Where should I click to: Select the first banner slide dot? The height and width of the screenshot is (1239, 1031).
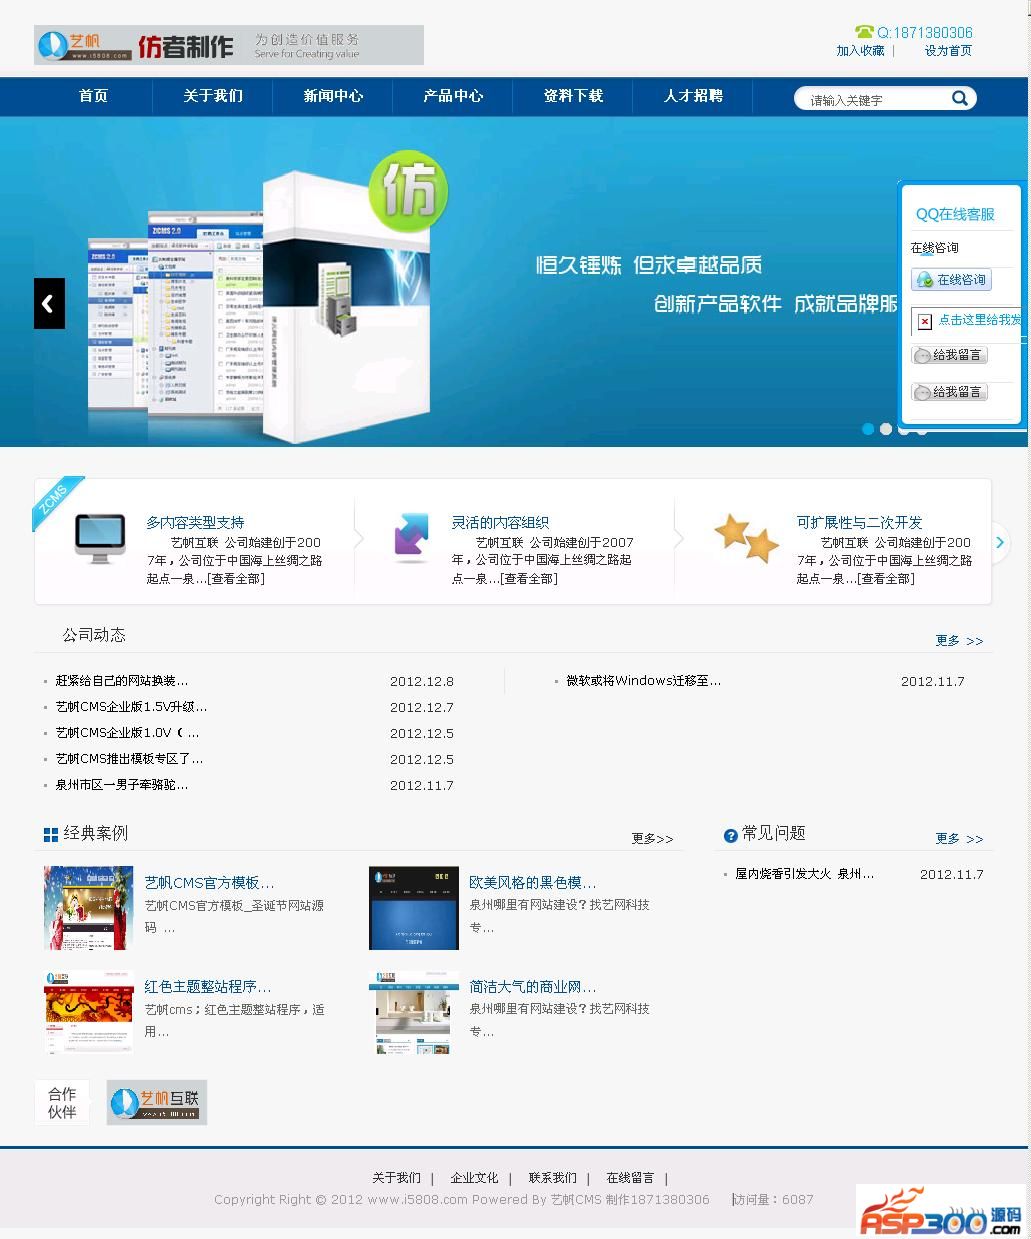[x=868, y=429]
